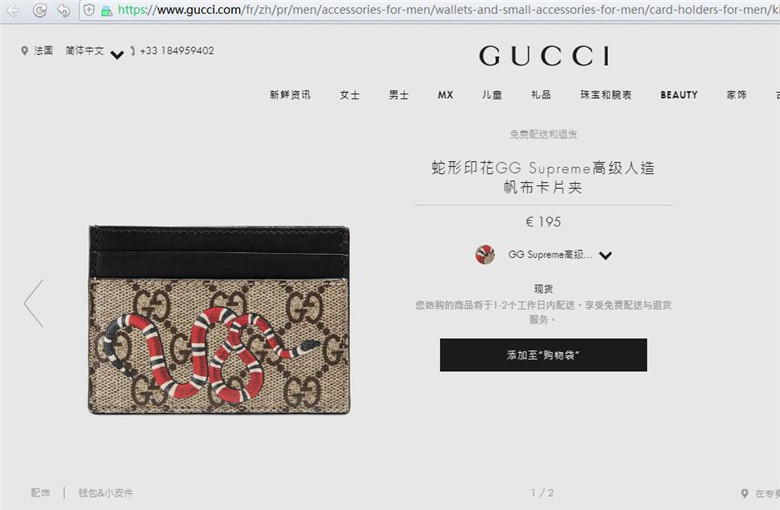The width and height of the screenshot is (780, 510).
Task: Click the shield security icon in address bar
Action: coord(89,10)
